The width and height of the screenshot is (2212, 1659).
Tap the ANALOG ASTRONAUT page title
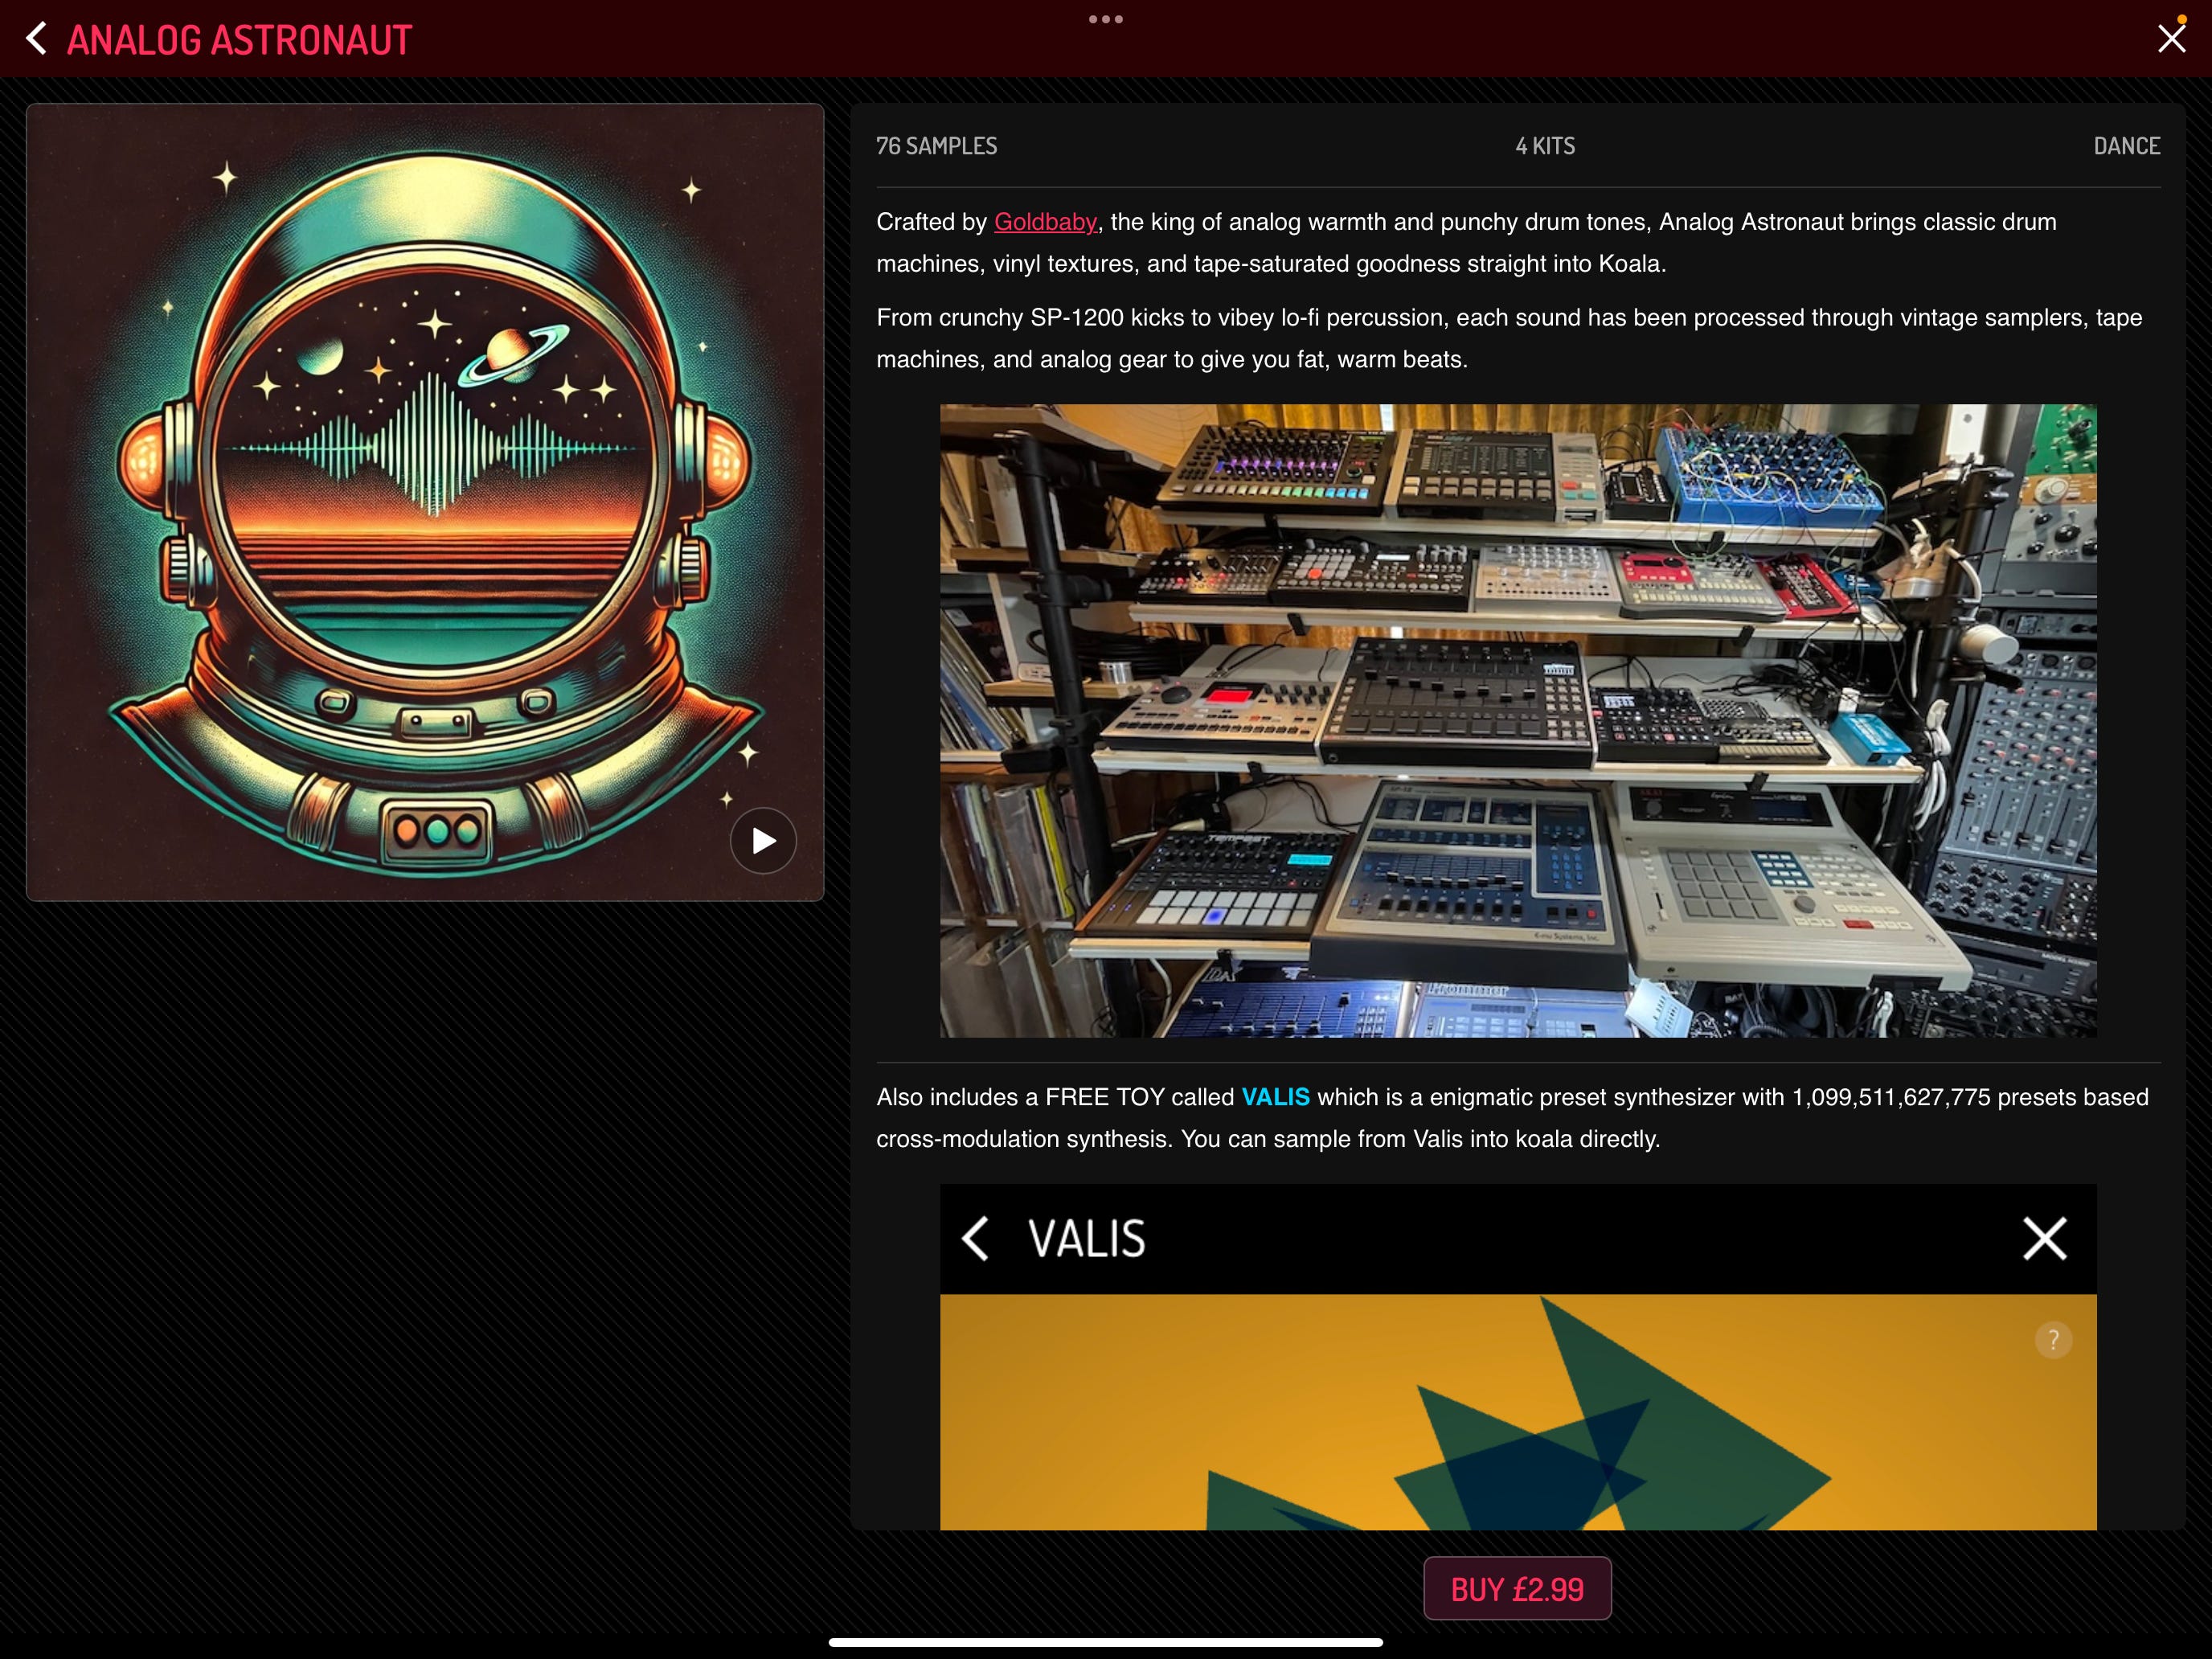pyautogui.click(x=240, y=40)
